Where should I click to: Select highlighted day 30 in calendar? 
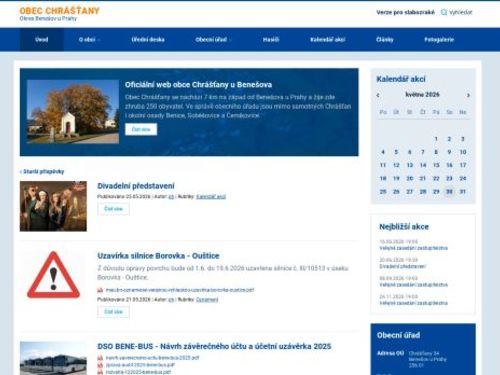coord(449,192)
